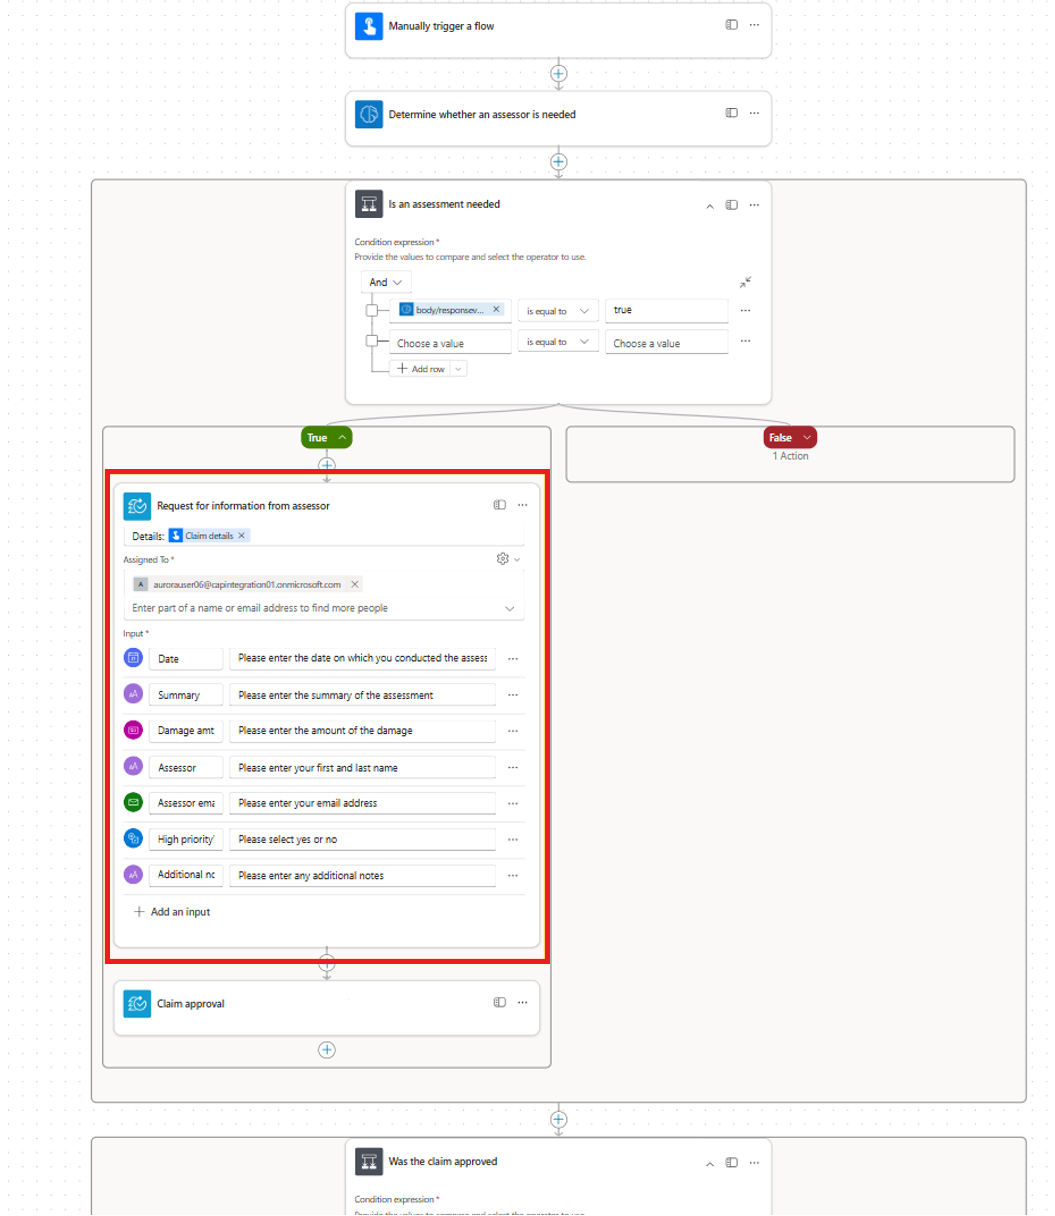Image resolution: width=1055 pixels, height=1216 pixels.
Task: Click the icon on Determine whether an assessor is needed
Action: (368, 114)
